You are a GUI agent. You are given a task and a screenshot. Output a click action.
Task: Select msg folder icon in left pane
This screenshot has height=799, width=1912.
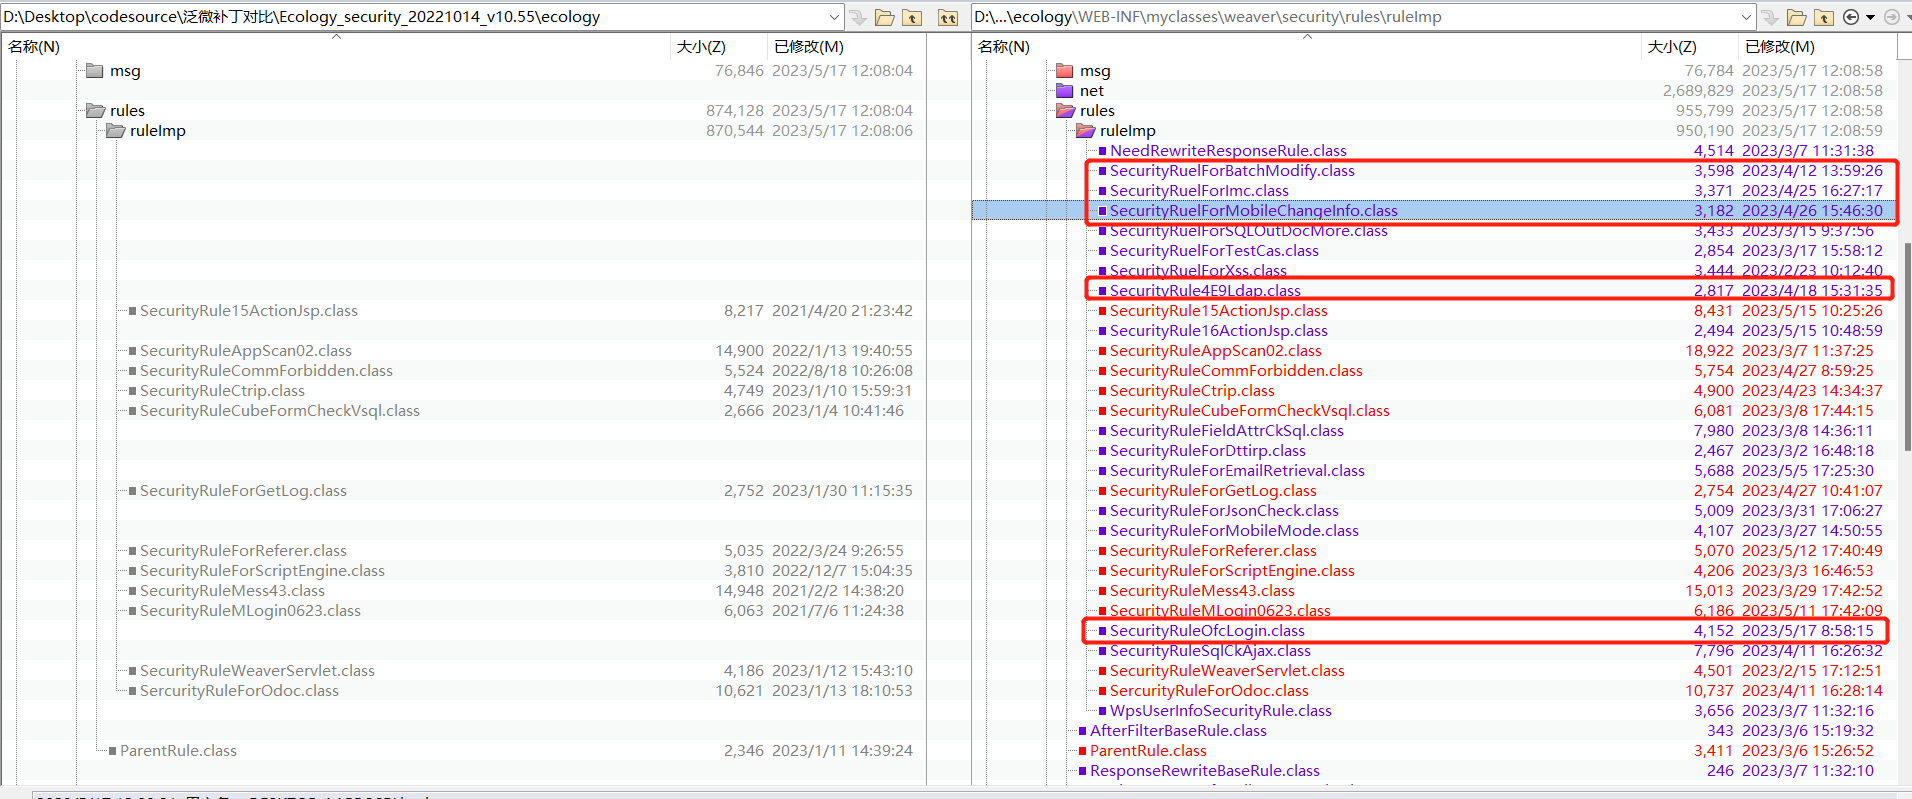coord(95,71)
